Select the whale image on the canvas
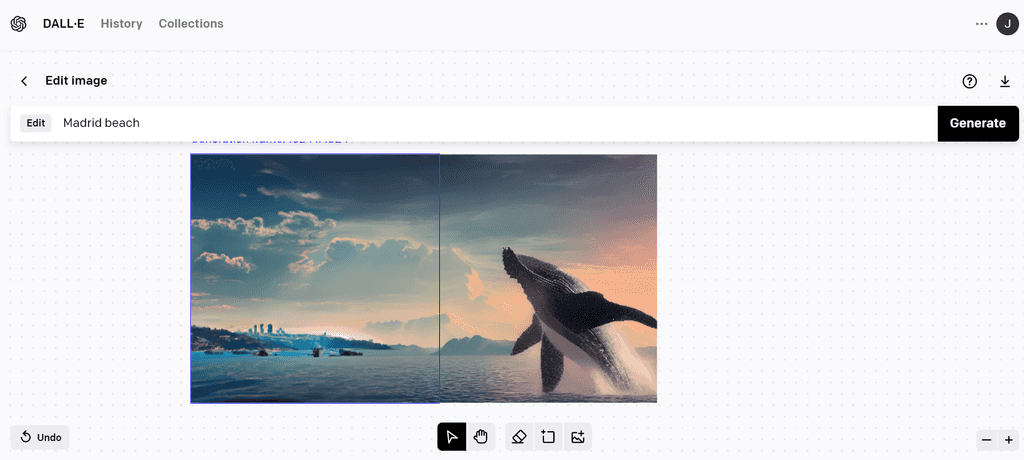The height and width of the screenshot is (460, 1024). pos(549,278)
